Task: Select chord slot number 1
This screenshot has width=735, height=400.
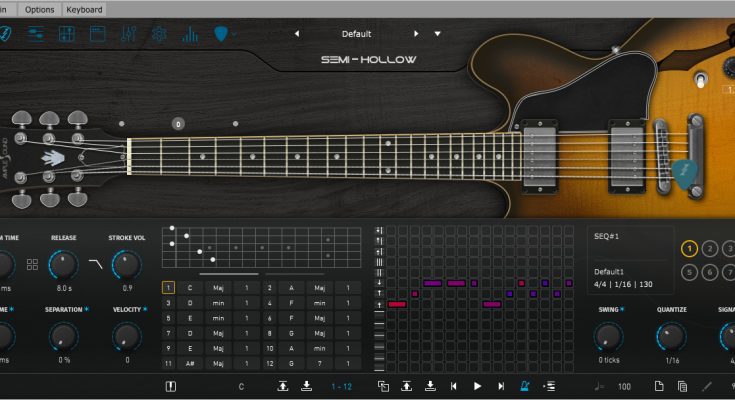Action: [168, 288]
